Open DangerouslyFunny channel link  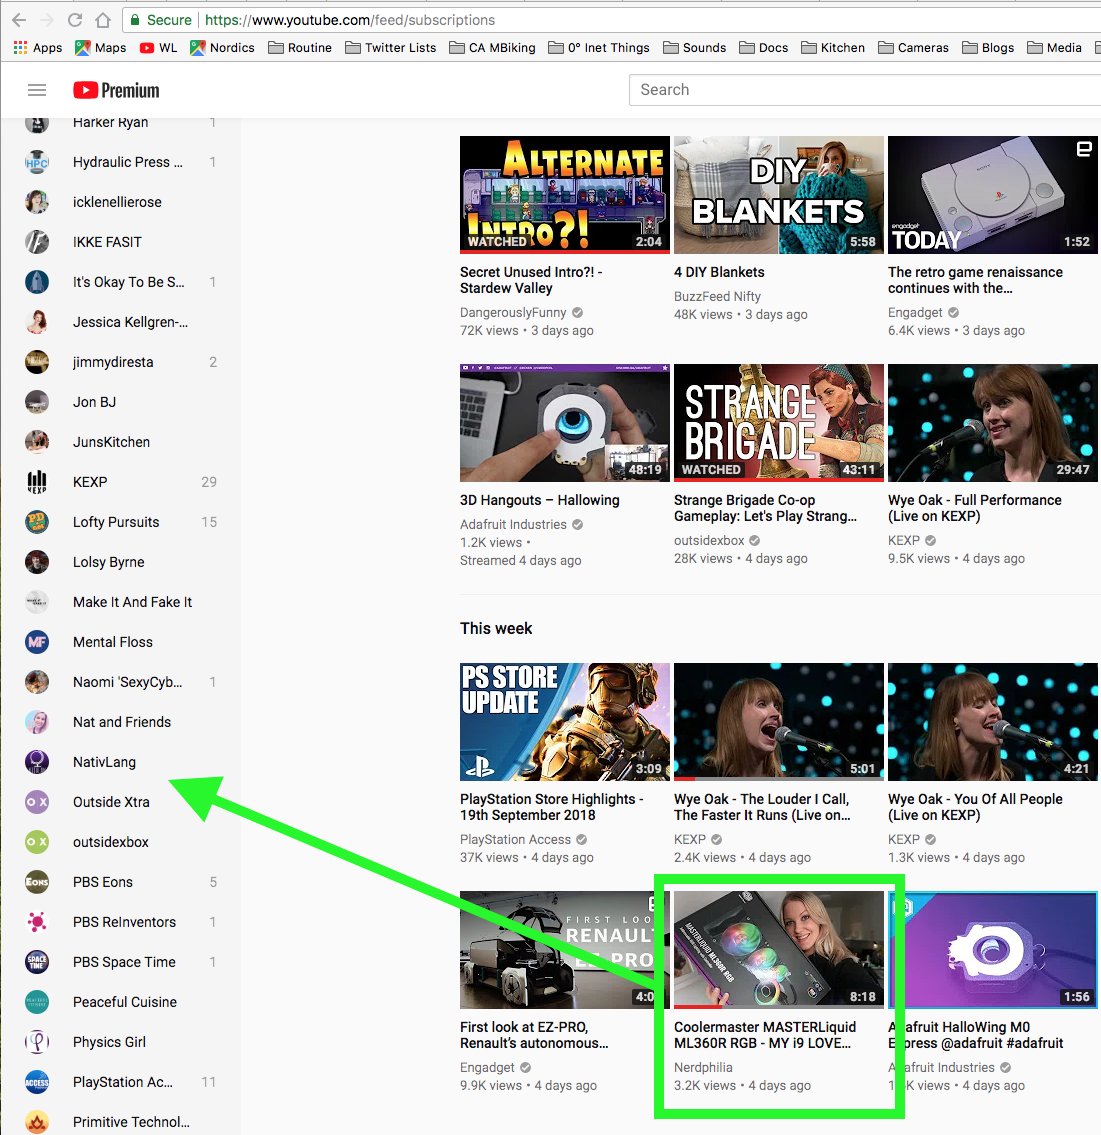click(x=512, y=312)
